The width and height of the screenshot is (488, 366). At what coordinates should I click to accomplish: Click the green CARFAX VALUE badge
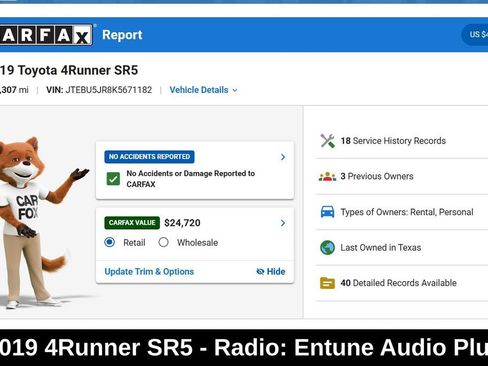[x=132, y=223]
